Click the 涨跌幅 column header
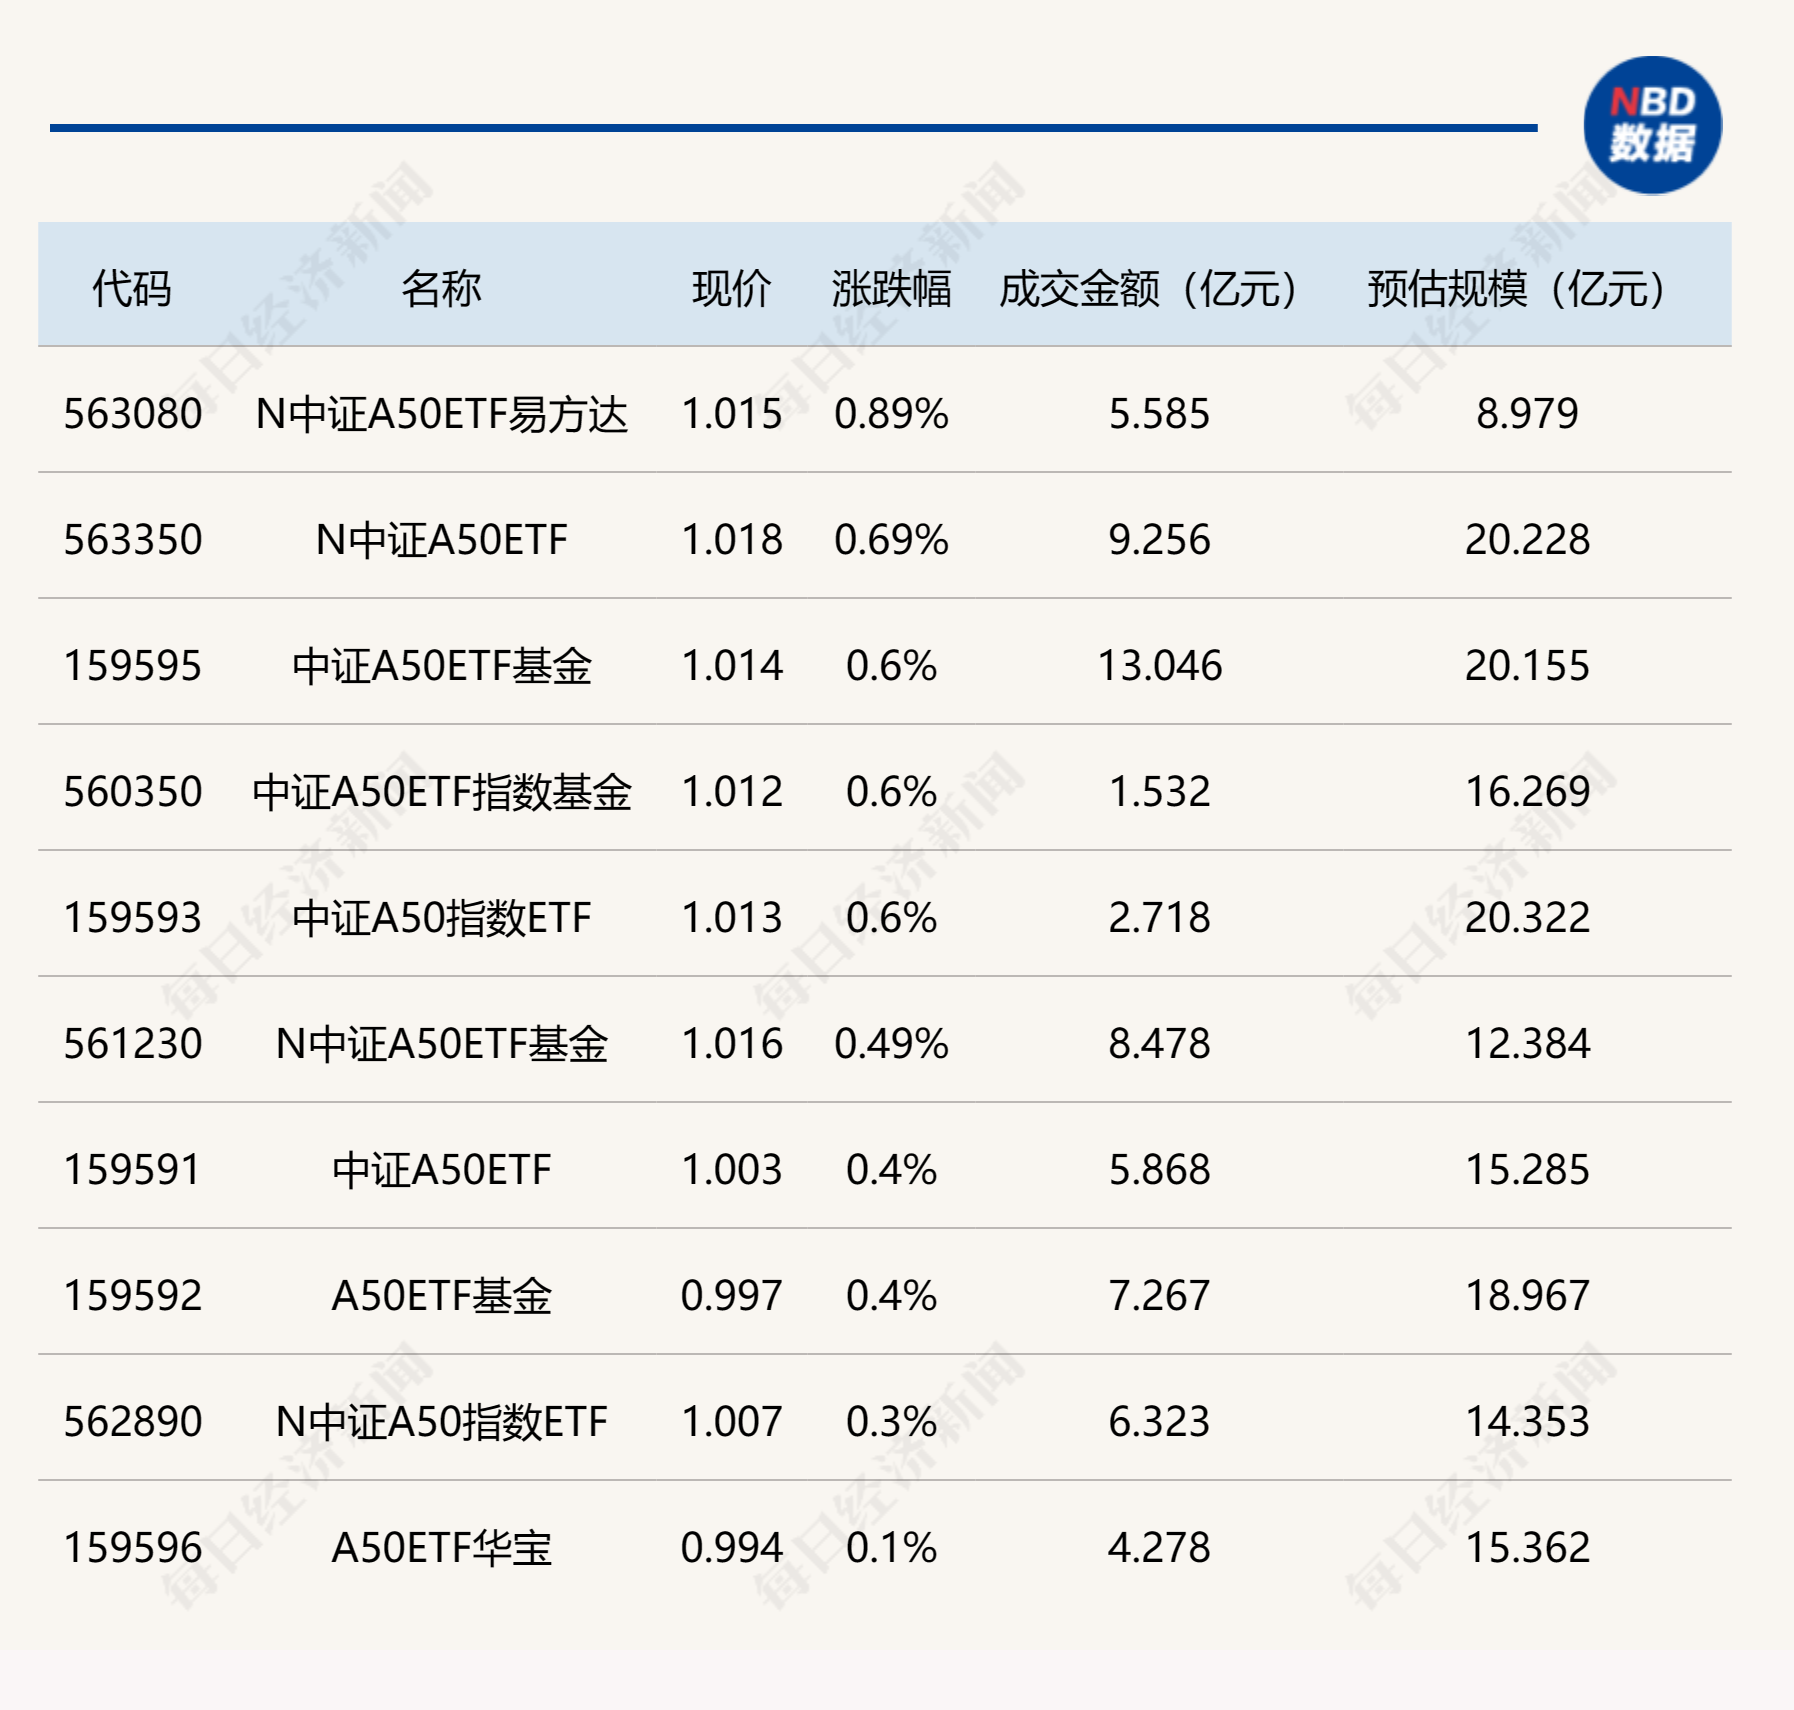Image resolution: width=1794 pixels, height=1710 pixels. coord(891,289)
